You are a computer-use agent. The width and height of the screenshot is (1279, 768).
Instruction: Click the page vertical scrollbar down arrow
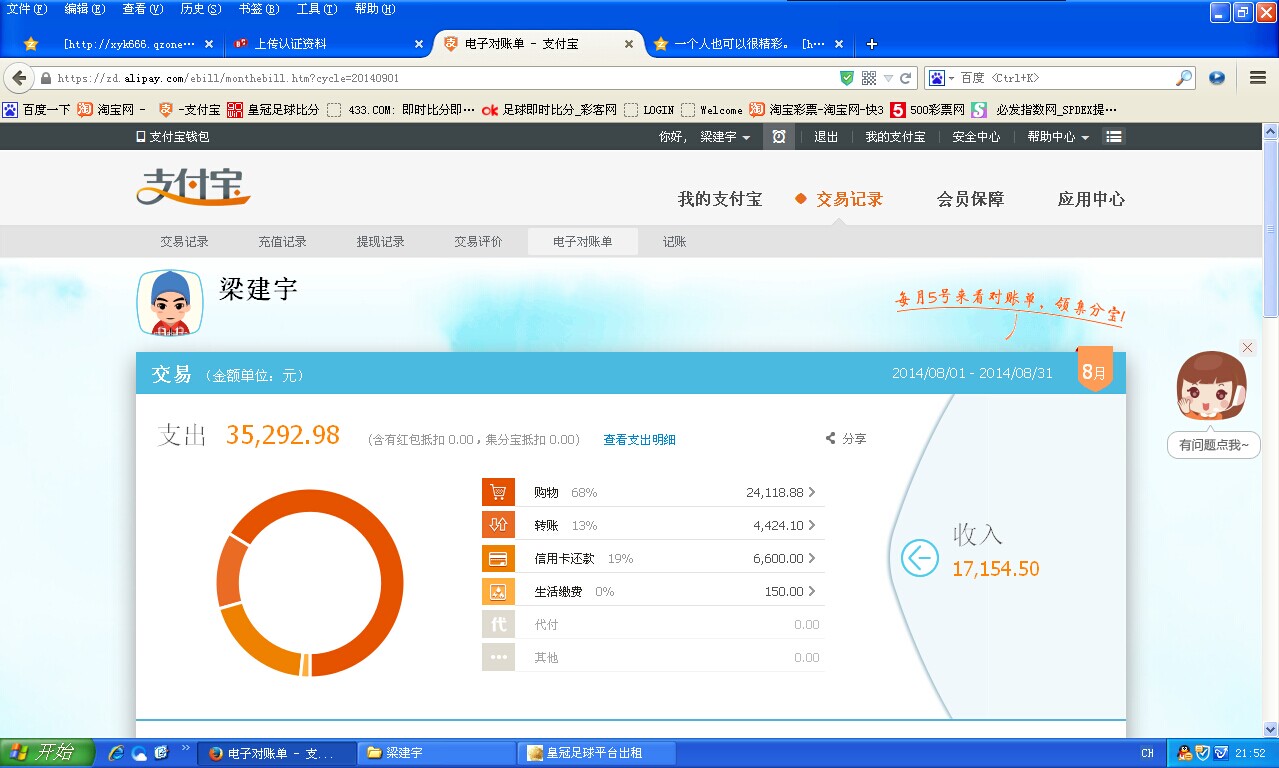coord(1270,729)
